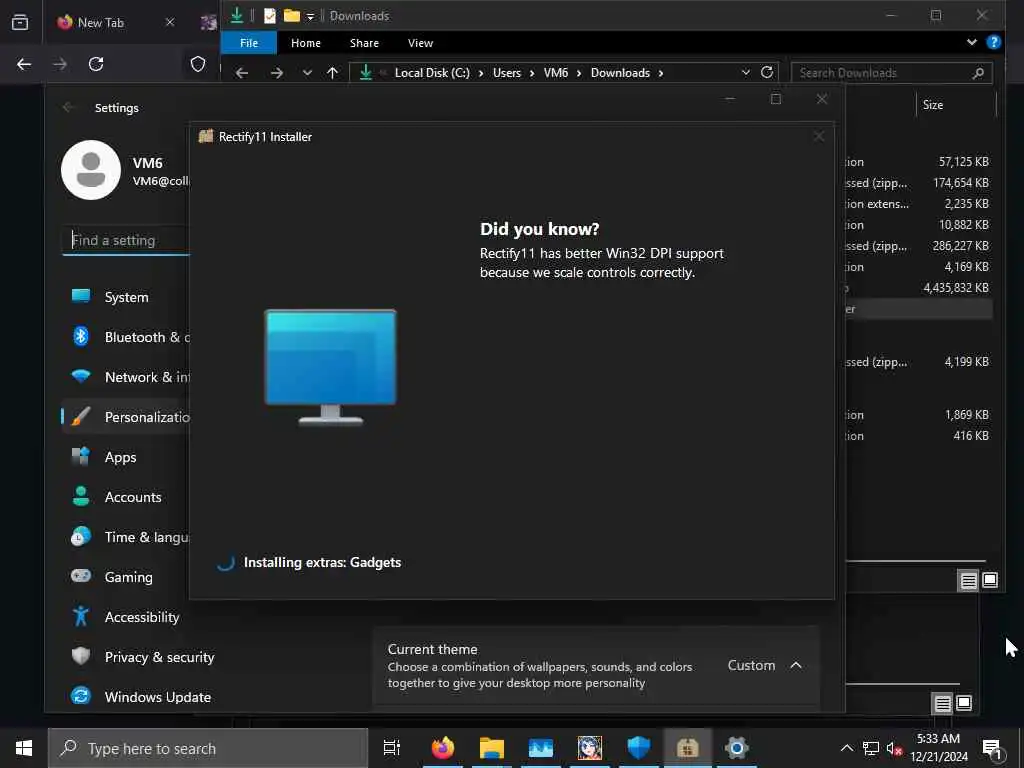
Task: Open the System settings category
Action: pos(125,297)
